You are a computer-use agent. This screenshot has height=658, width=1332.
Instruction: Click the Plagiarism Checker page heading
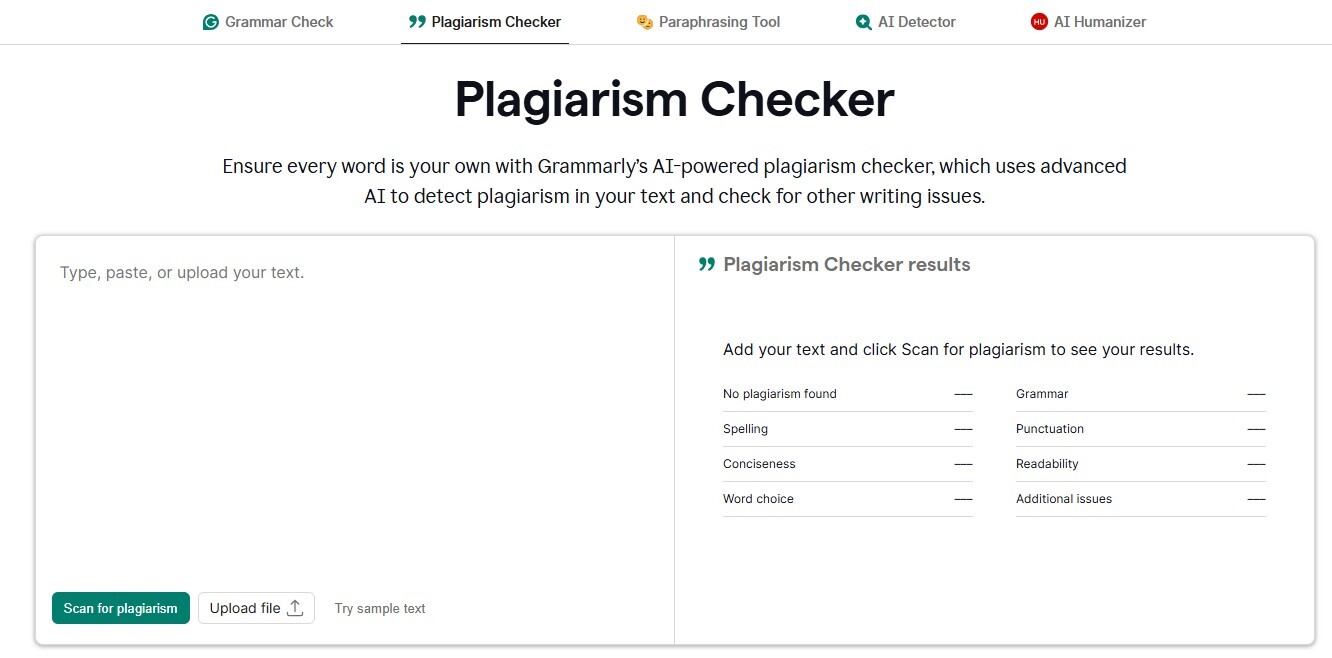[x=673, y=100]
